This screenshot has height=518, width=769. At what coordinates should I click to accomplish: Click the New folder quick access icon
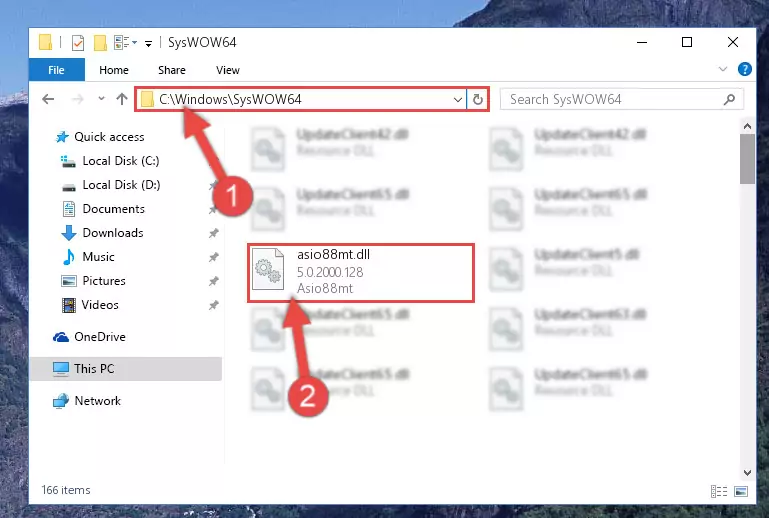pos(101,43)
